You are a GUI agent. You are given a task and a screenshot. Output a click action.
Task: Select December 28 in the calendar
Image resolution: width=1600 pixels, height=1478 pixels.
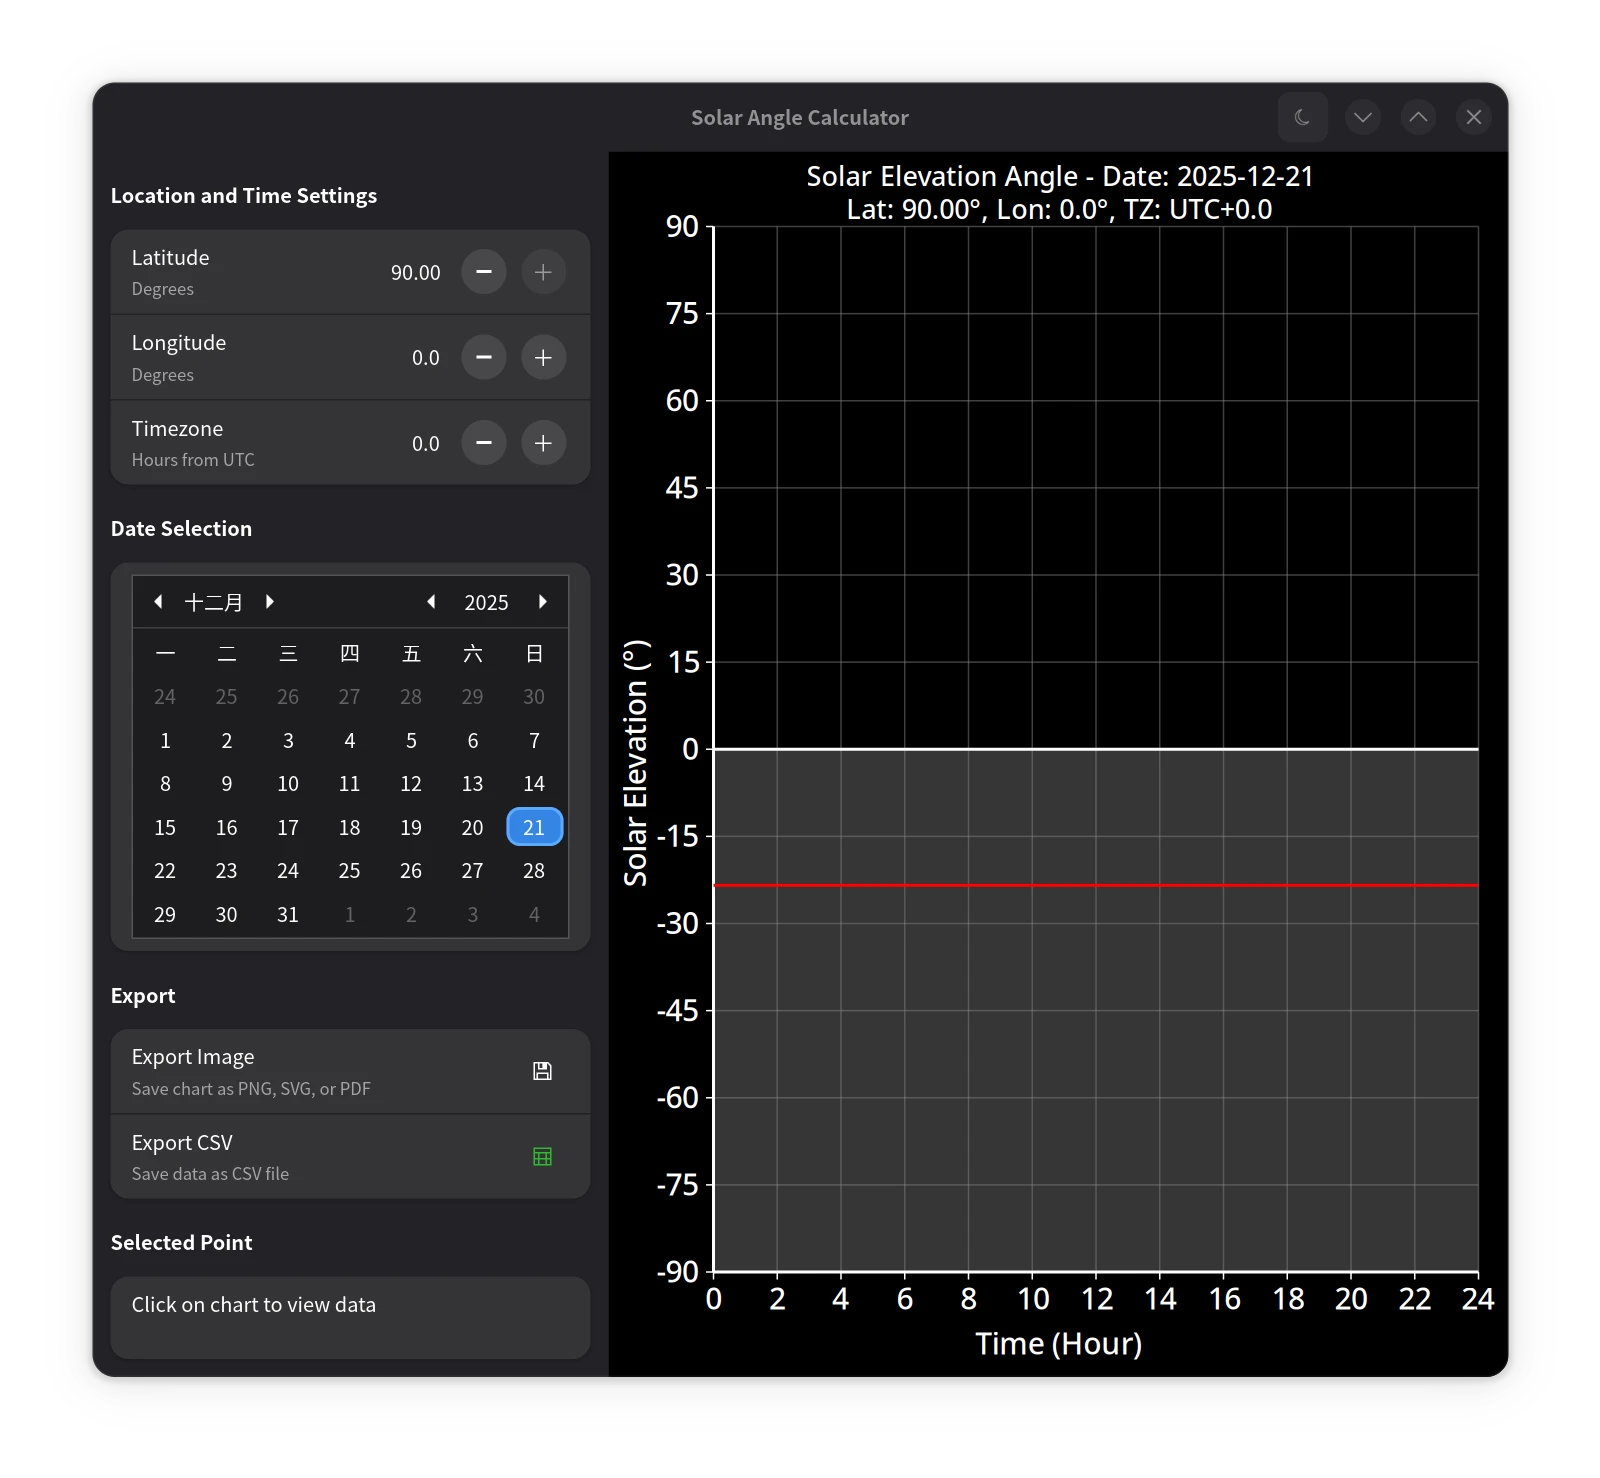point(534,871)
